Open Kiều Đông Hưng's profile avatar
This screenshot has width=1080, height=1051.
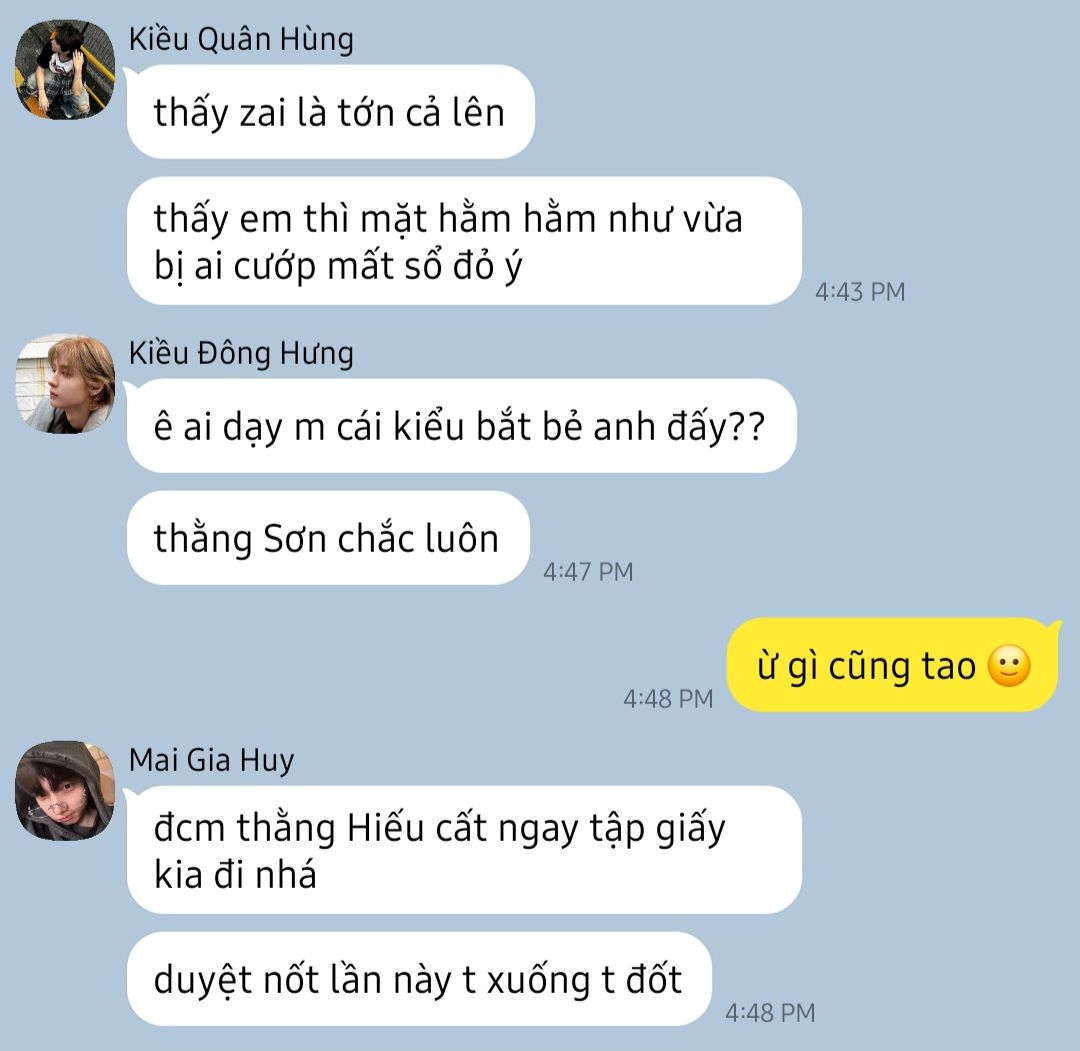[65, 384]
